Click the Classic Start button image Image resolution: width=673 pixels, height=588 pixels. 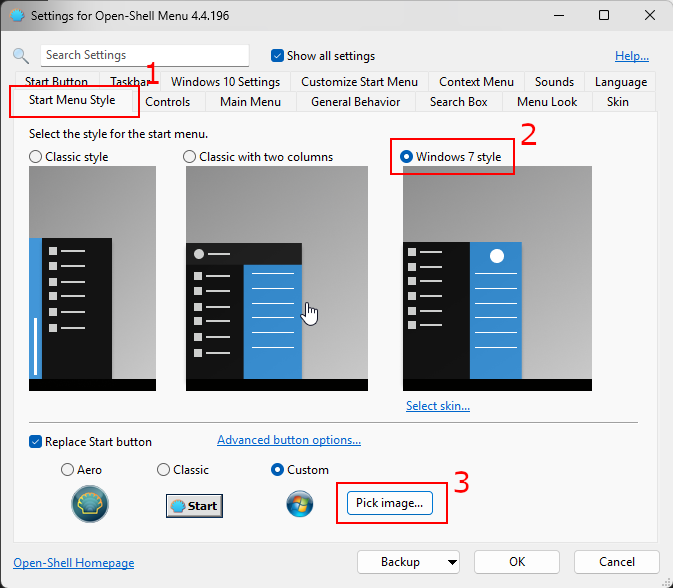pyautogui.click(x=193, y=505)
